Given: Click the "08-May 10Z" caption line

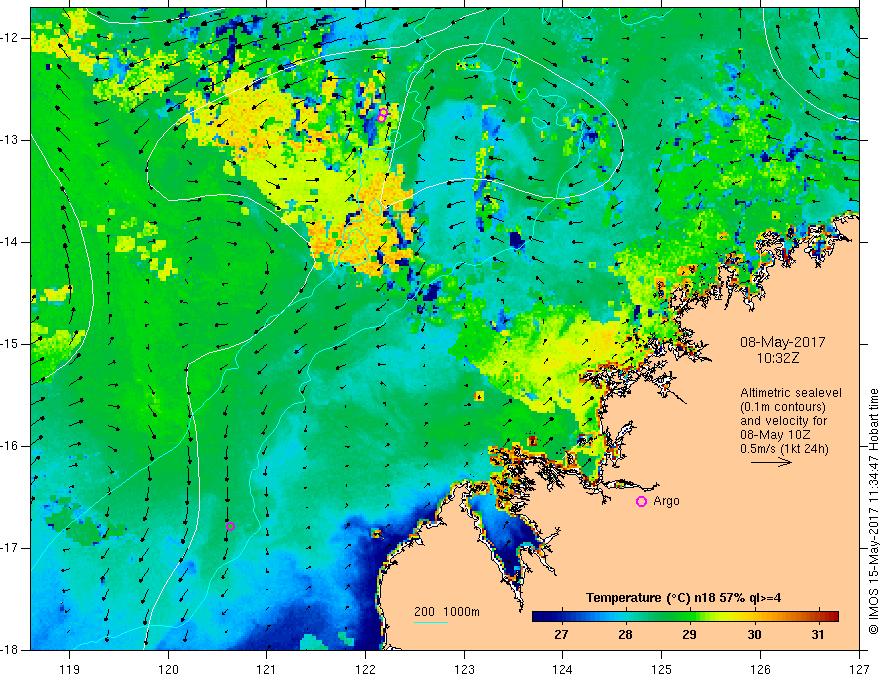Looking at the screenshot, I should point(775,435).
